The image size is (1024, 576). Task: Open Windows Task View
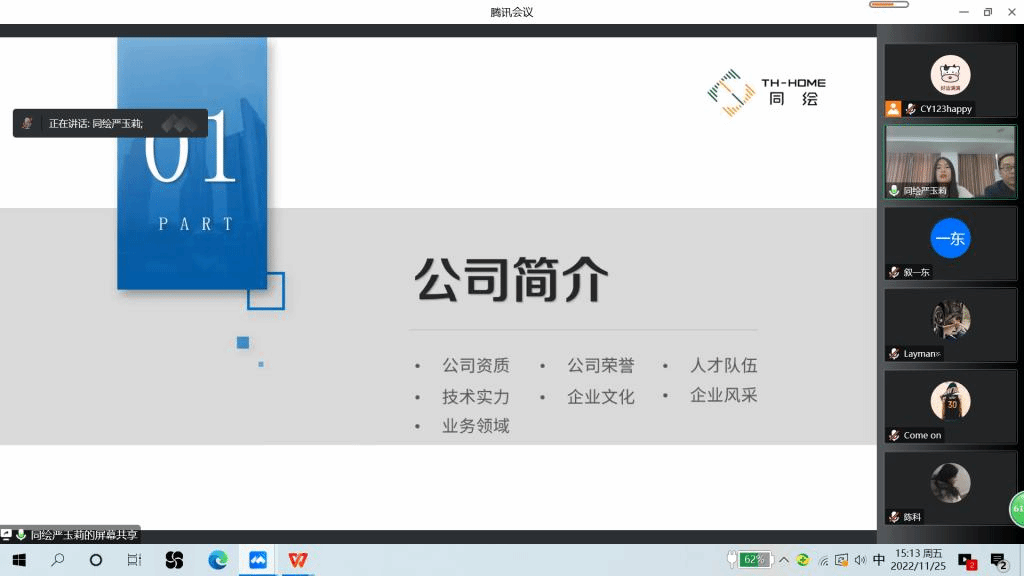[134, 560]
